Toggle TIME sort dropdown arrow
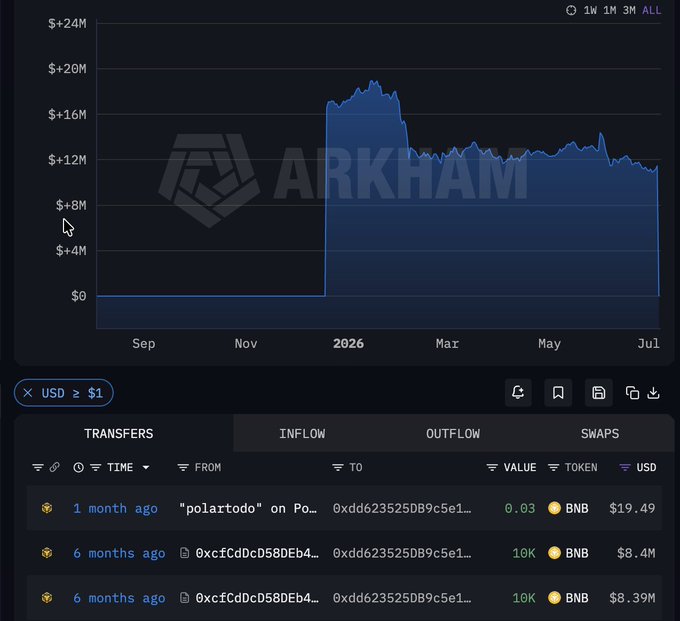Image resolution: width=680 pixels, height=621 pixels. coord(146,467)
